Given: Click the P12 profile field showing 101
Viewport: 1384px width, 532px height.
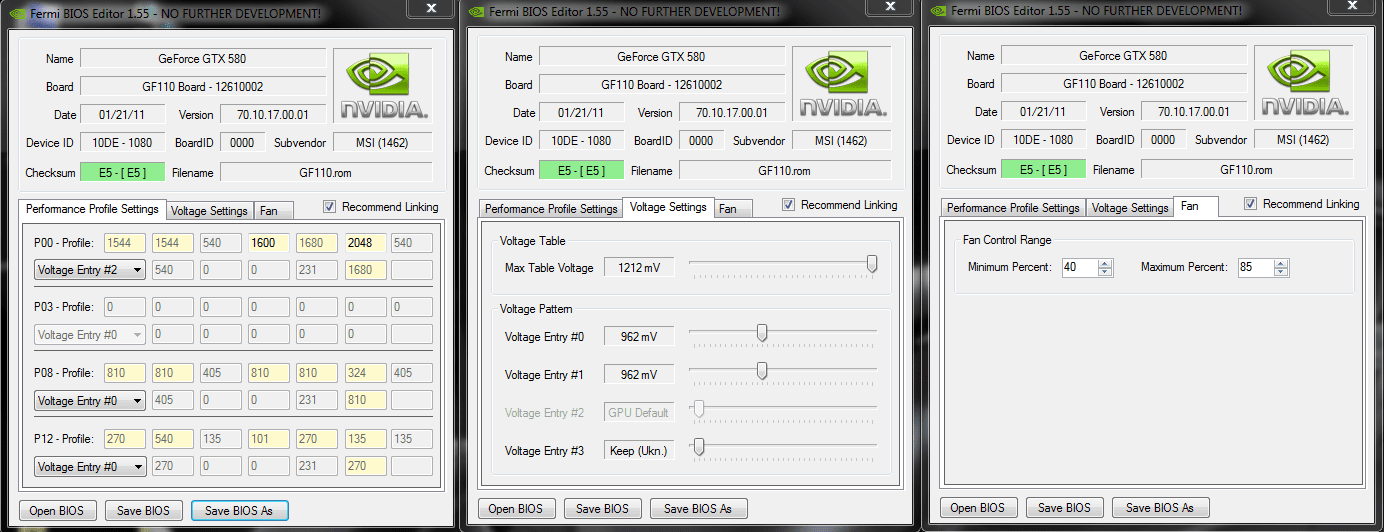Looking at the screenshot, I should click(268, 439).
